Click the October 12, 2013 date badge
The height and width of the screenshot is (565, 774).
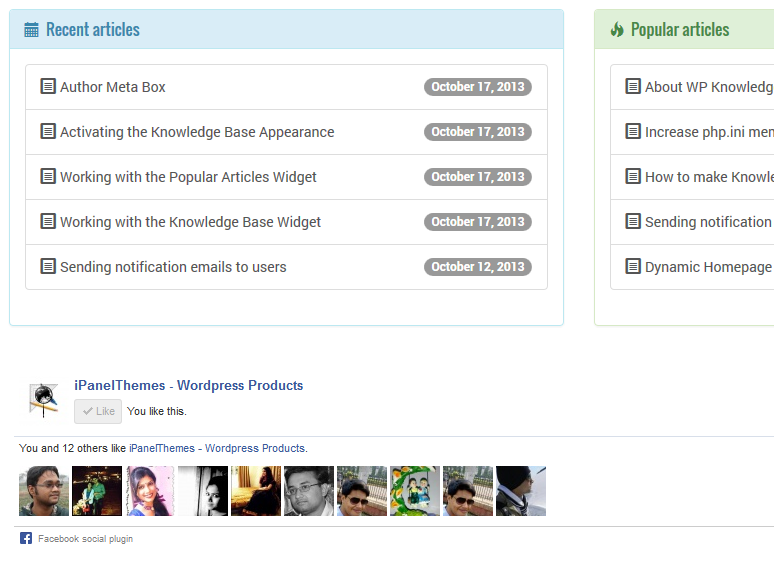click(478, 266)
